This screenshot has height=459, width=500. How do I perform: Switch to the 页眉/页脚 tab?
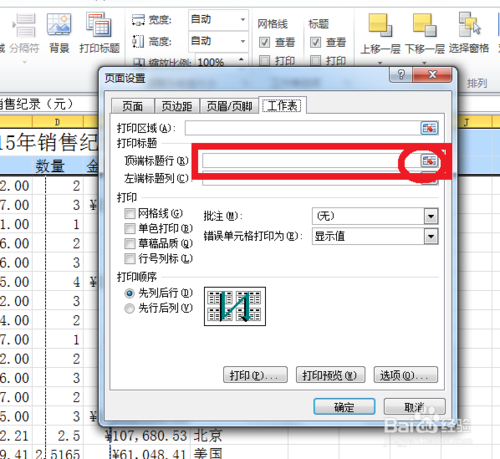click(x=229, y=106)
